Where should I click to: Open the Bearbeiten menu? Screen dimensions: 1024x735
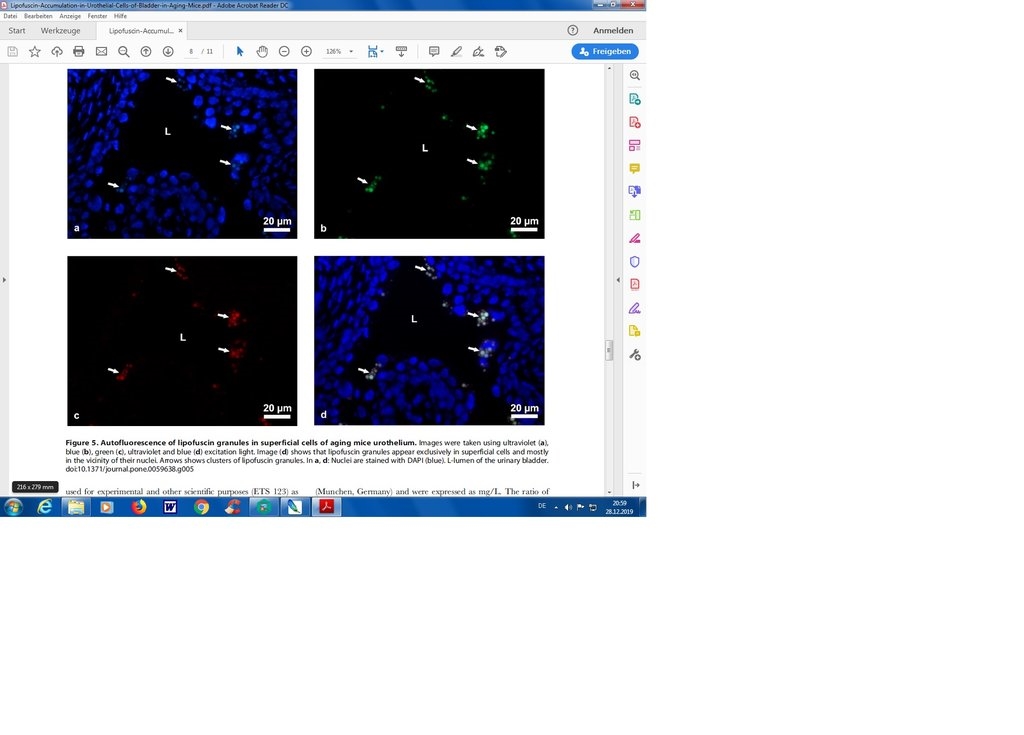pos(38,16)
